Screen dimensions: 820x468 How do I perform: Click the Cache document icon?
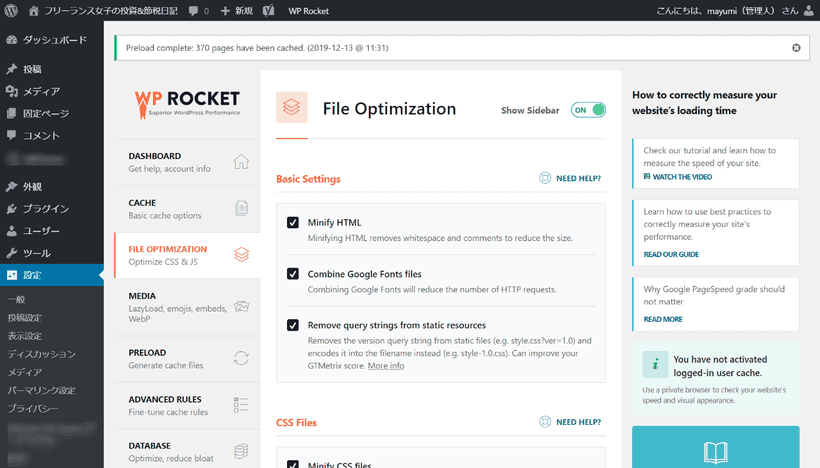tap(241, 208)
